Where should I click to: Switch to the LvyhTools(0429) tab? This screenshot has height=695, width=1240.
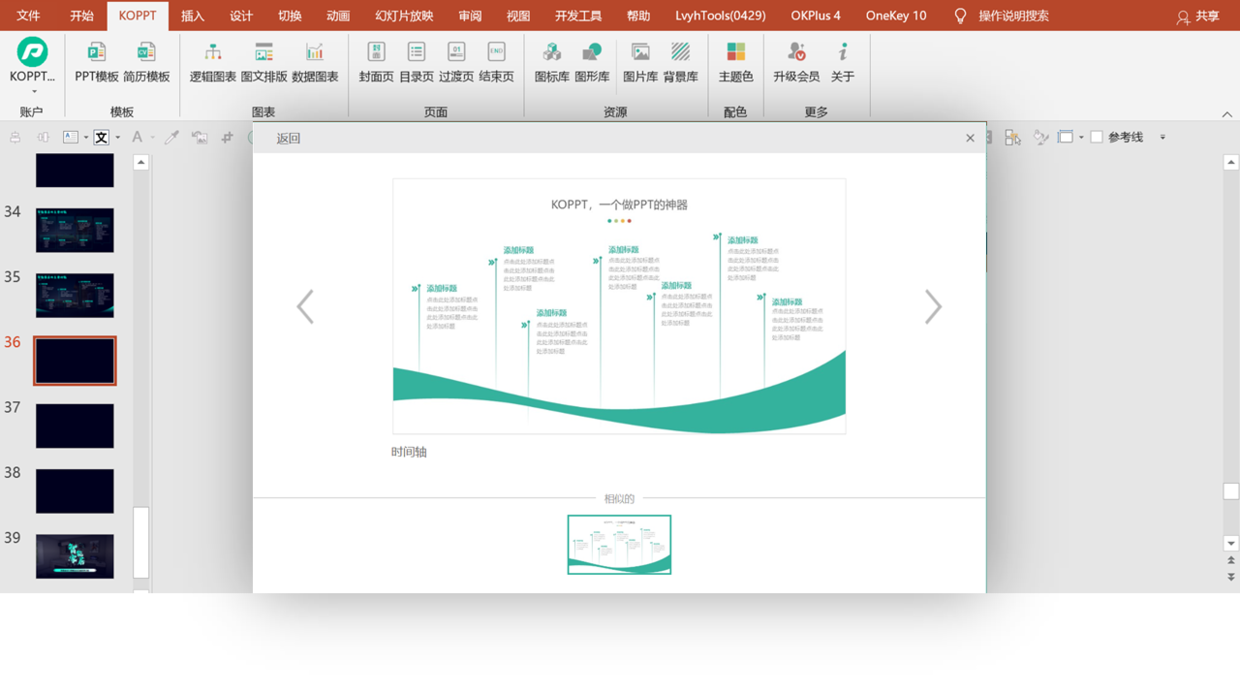click(720, 16)
